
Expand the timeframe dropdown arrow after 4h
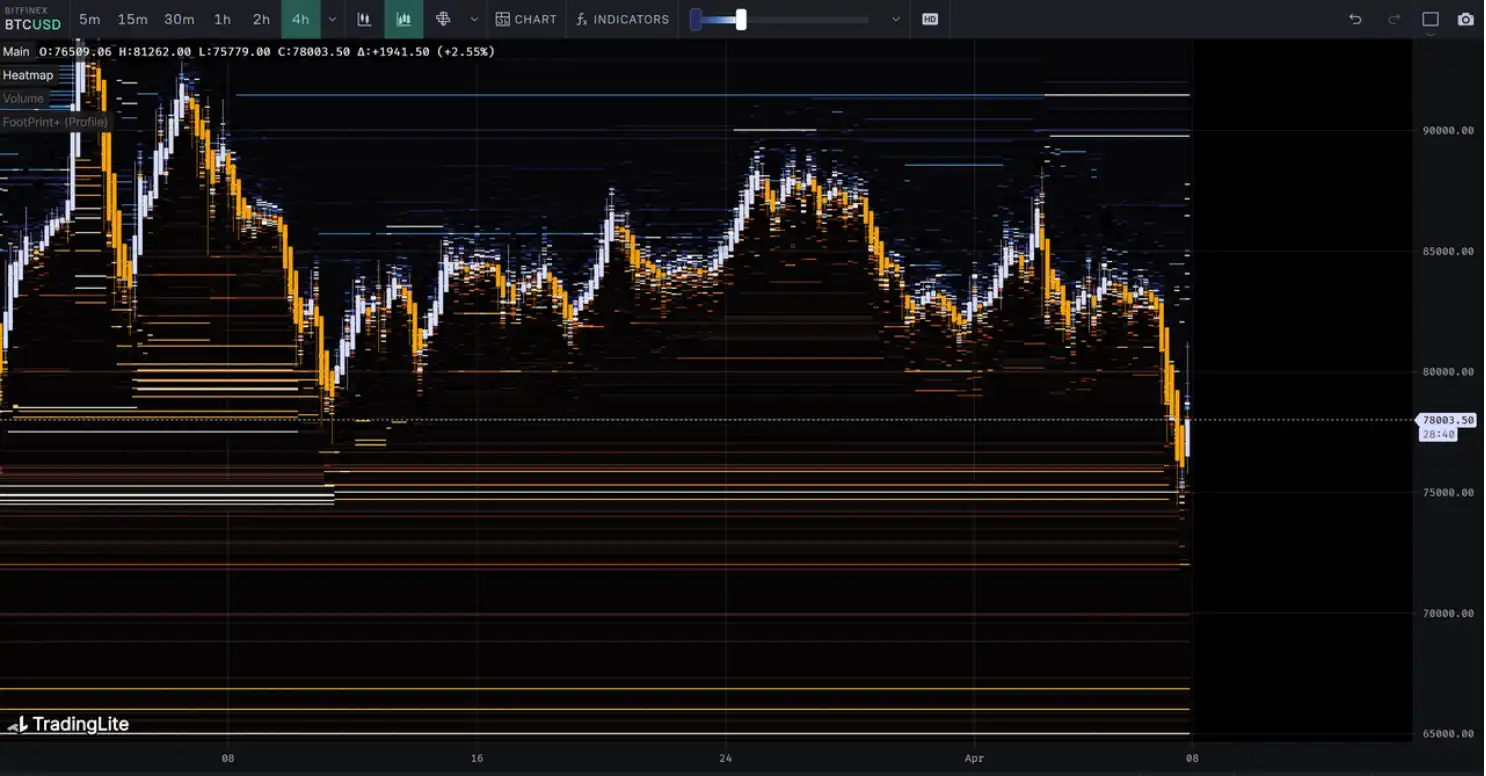click(x=332, y=19)
